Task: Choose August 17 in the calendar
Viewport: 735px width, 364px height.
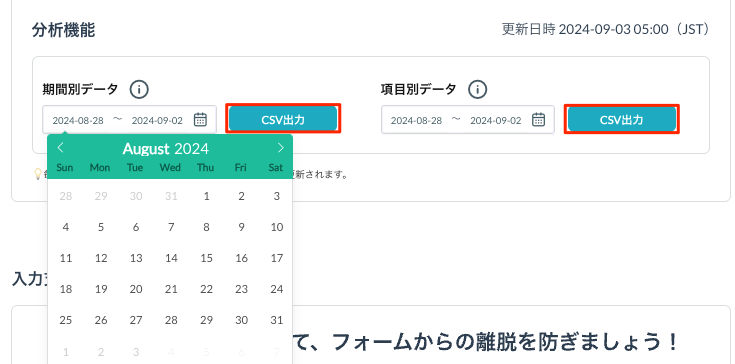Action: coord(277,258)
